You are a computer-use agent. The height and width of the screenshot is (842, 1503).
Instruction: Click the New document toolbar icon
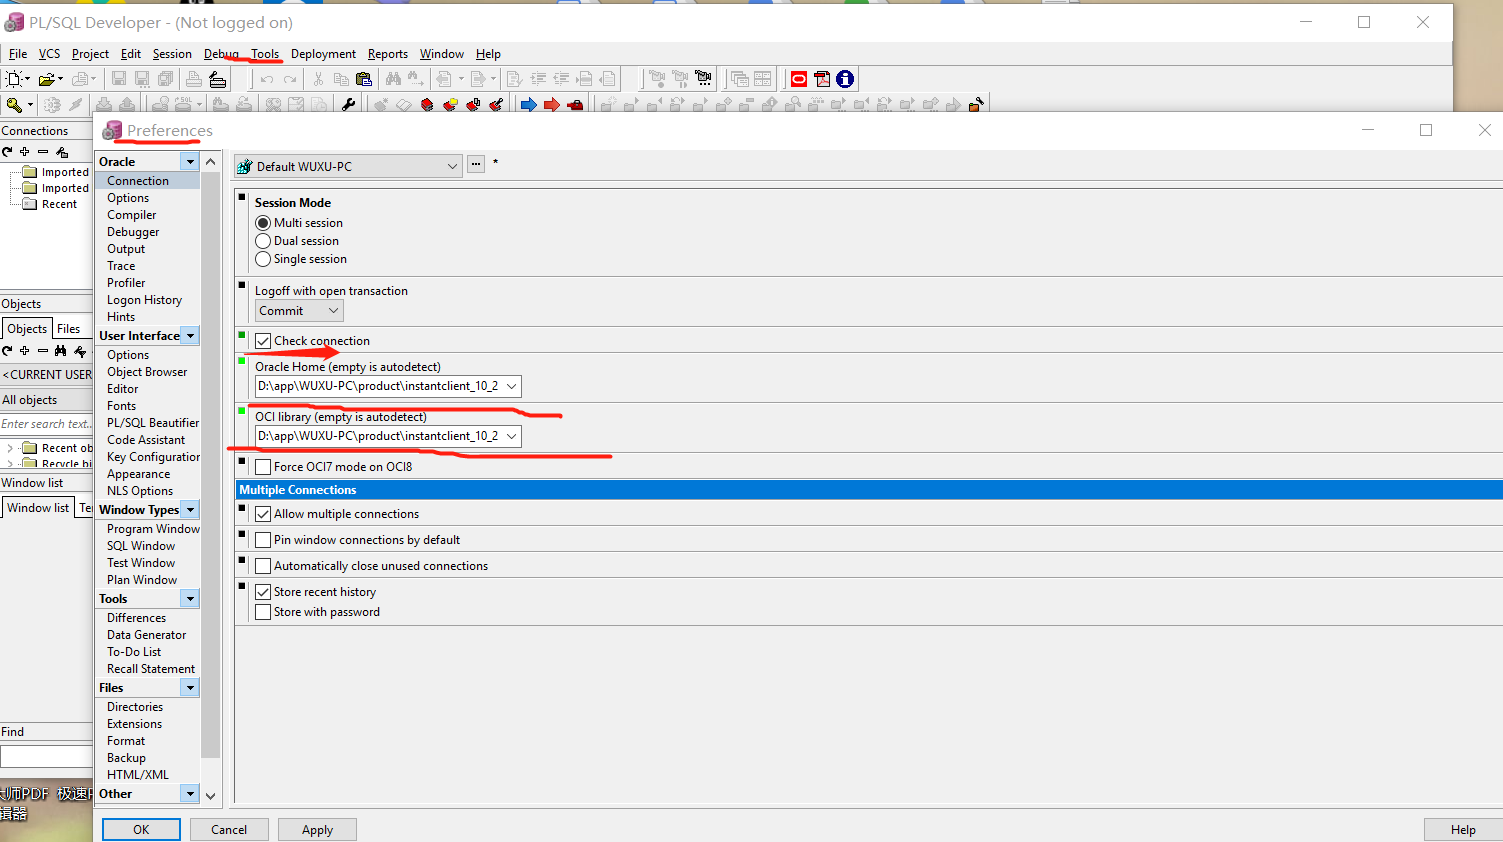coord(14,79)
